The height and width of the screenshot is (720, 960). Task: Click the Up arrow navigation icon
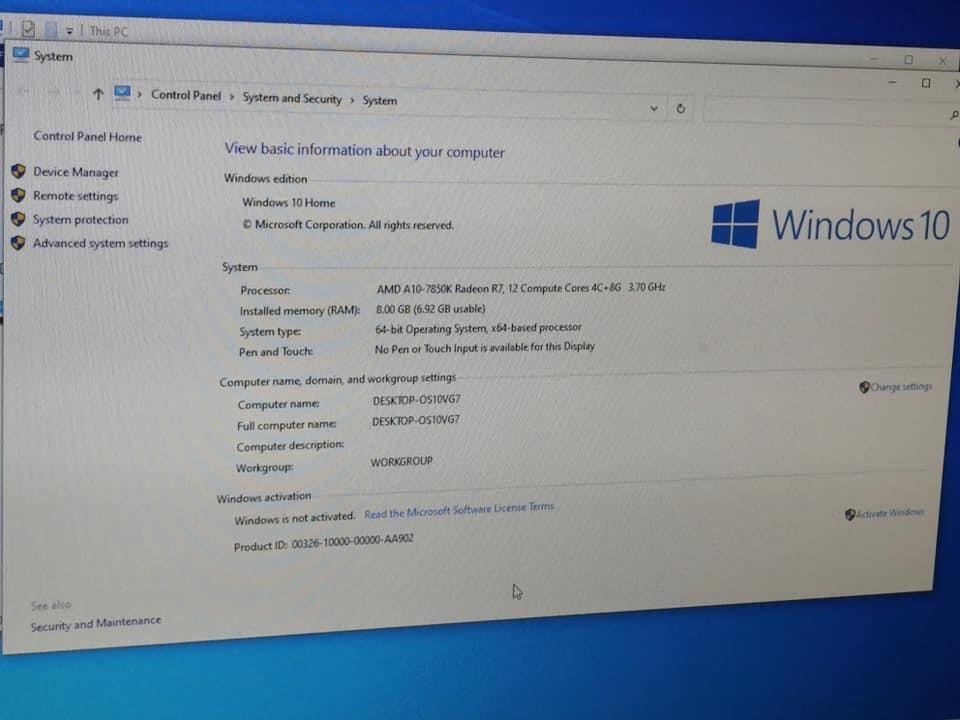(x=98, y=94)
